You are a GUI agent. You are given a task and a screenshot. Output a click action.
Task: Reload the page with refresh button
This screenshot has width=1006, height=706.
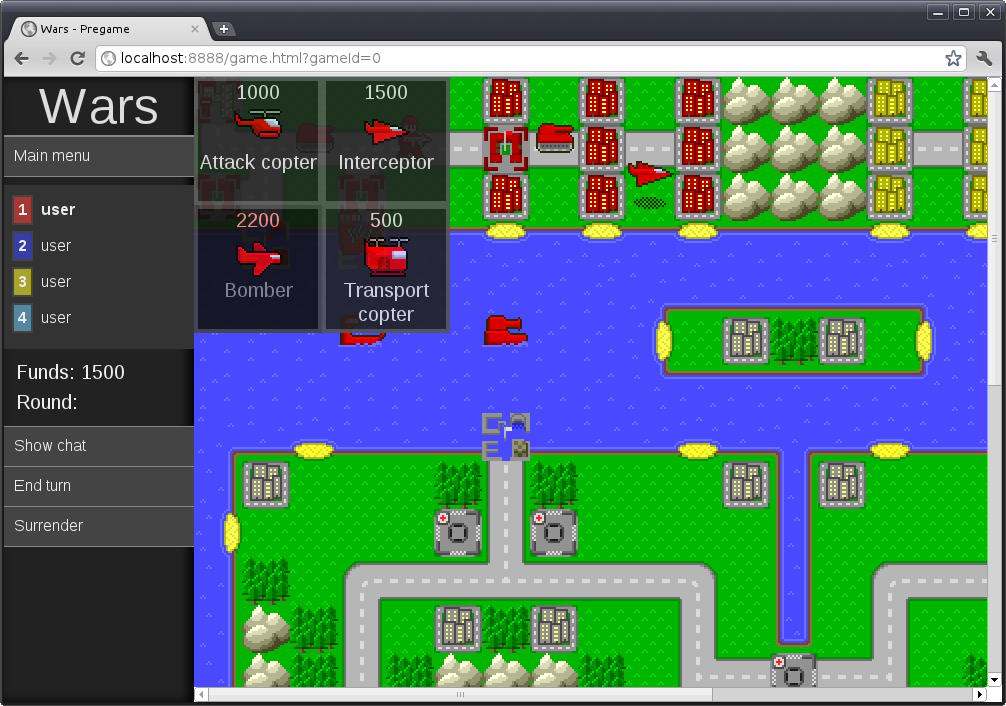coord(77,58)
